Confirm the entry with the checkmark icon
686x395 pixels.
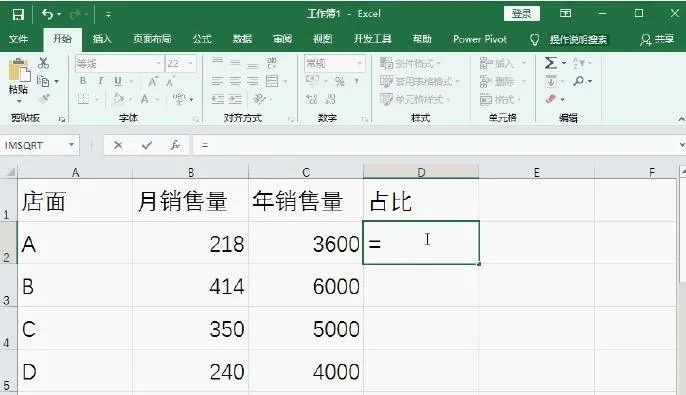tap(147, 145)
